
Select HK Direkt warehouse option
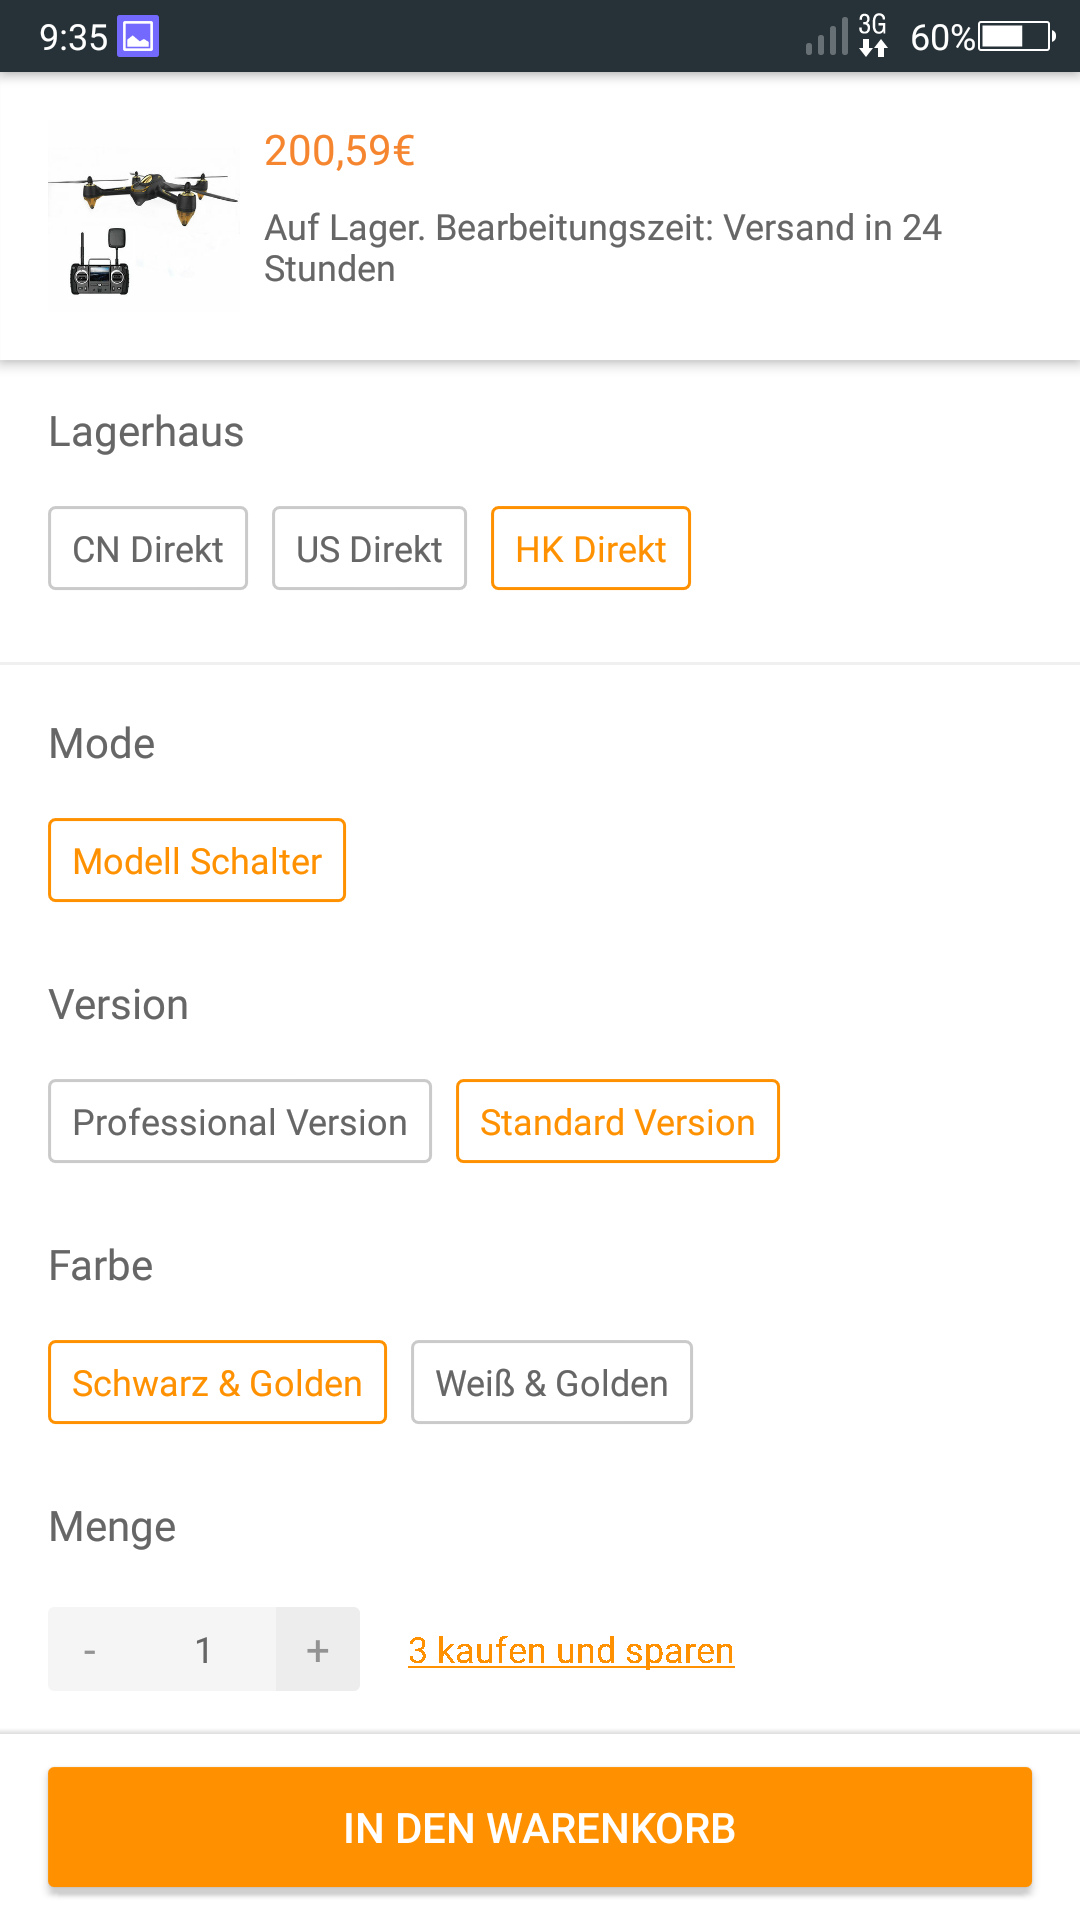591,548
